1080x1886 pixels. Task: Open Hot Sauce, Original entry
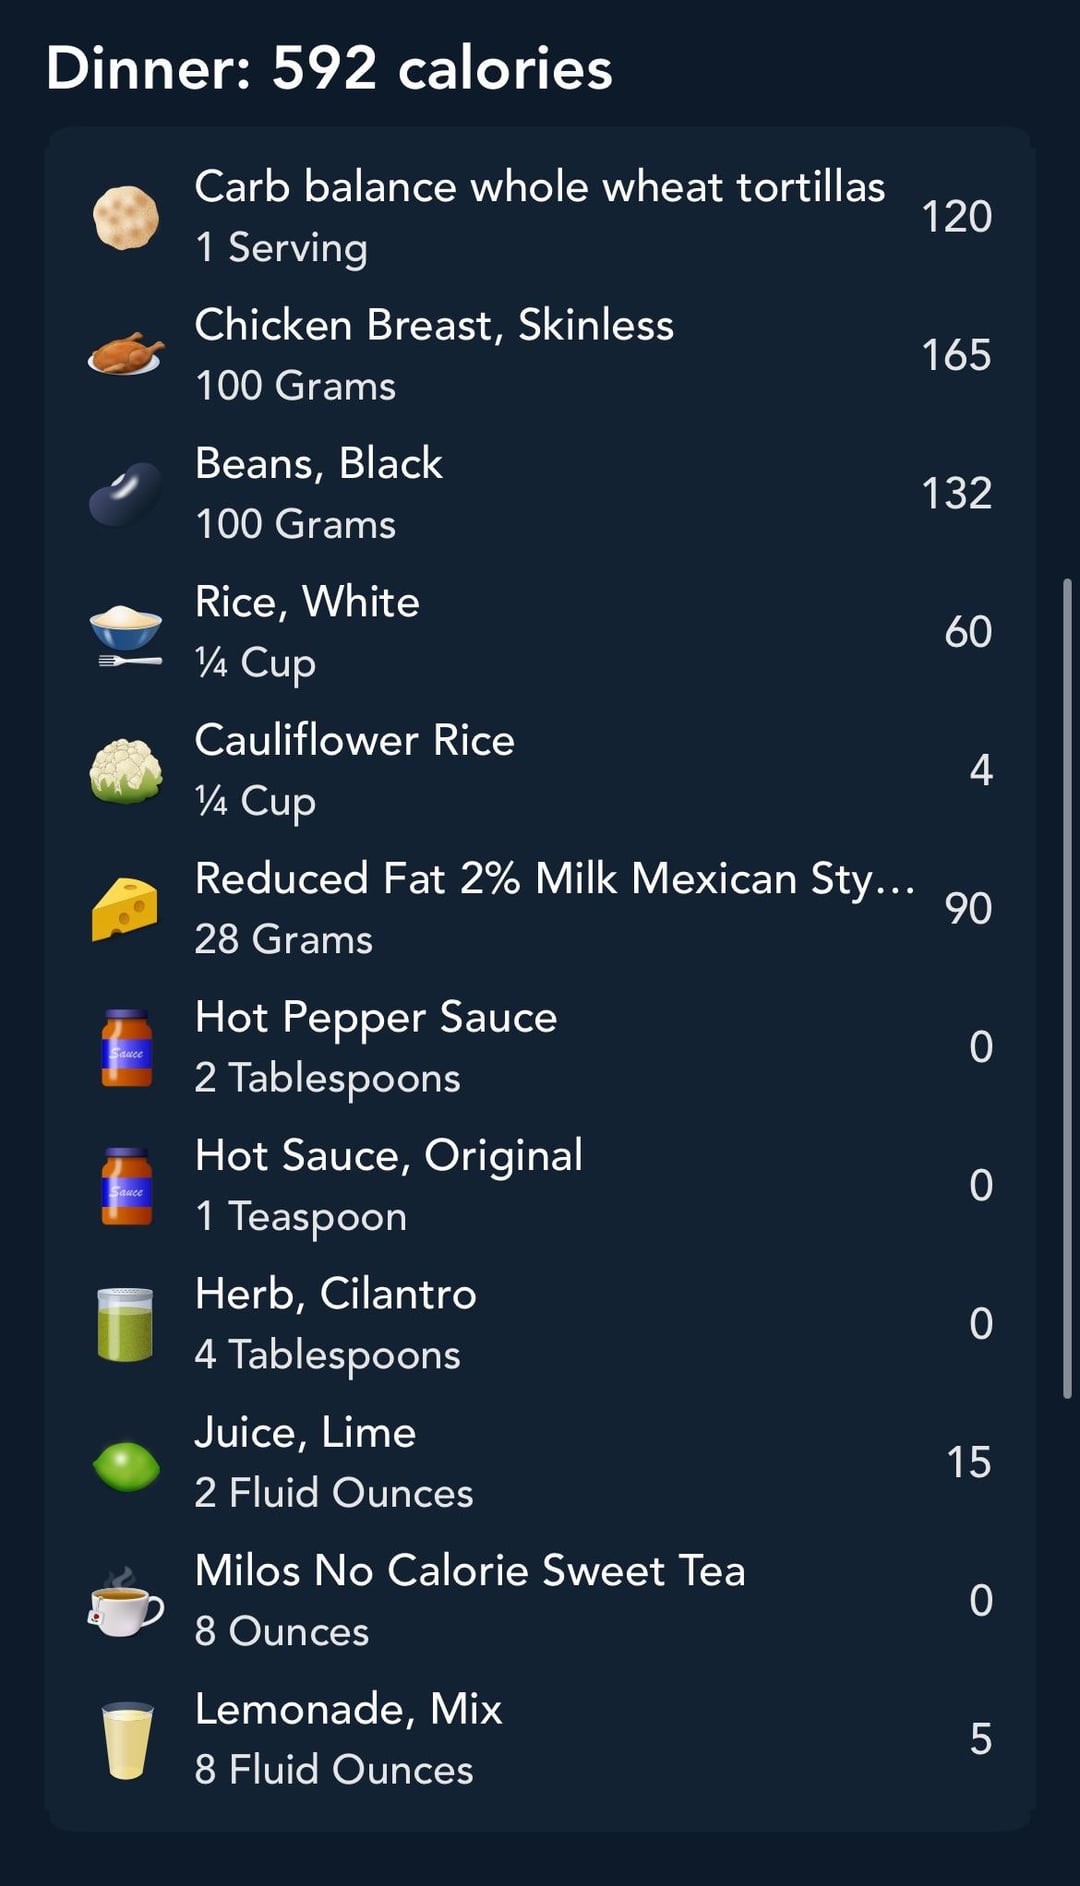[x=540, y=1186]
